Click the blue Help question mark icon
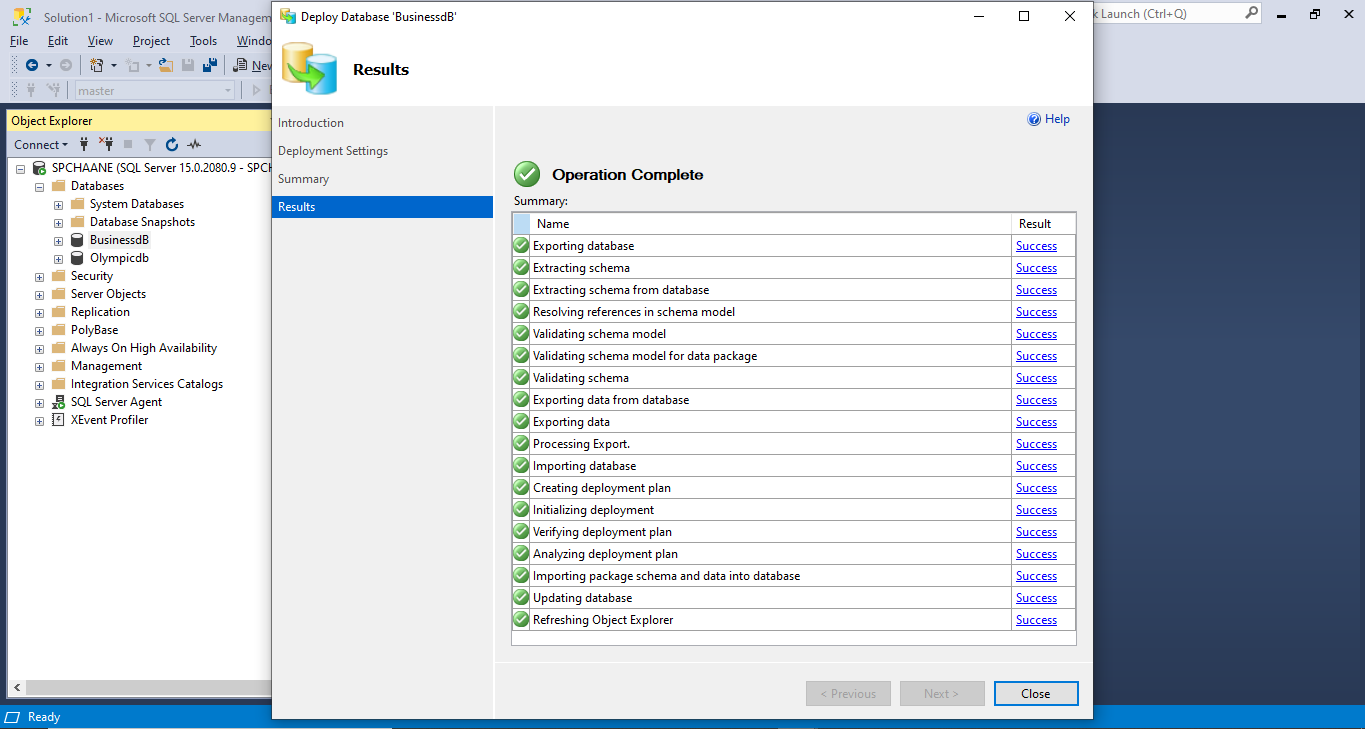Screen dimensions: 1365x729 click(1035, 119)
